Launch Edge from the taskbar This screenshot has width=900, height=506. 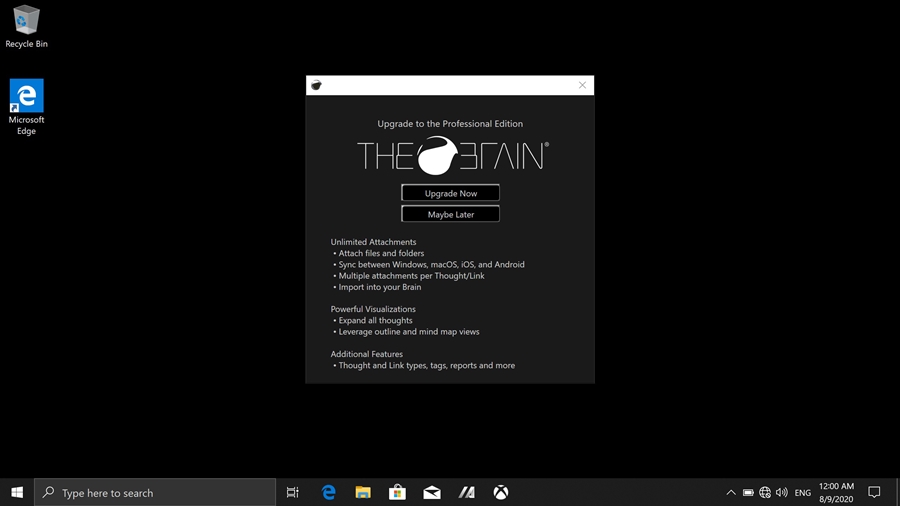(x=328, y=492)
